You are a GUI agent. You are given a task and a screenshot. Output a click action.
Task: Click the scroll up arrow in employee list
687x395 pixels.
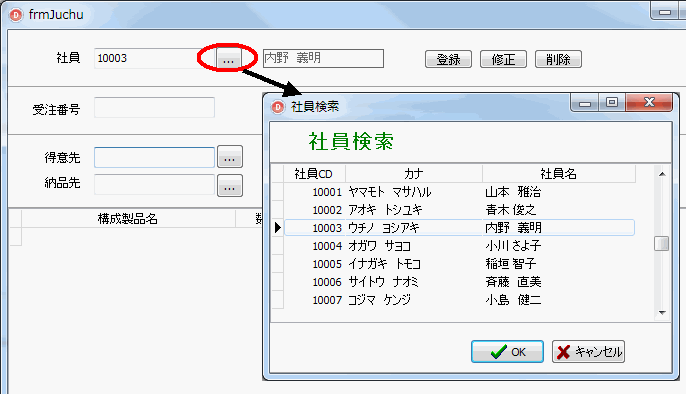[662, 174]
